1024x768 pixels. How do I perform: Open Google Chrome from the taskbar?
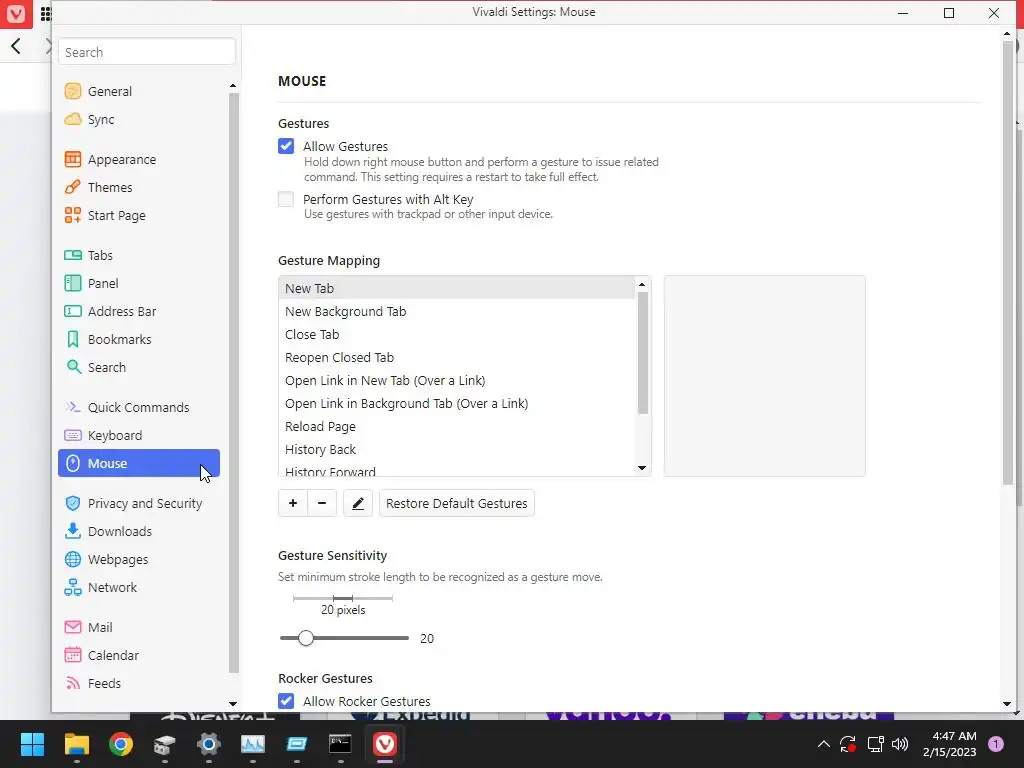pos(121,744)
